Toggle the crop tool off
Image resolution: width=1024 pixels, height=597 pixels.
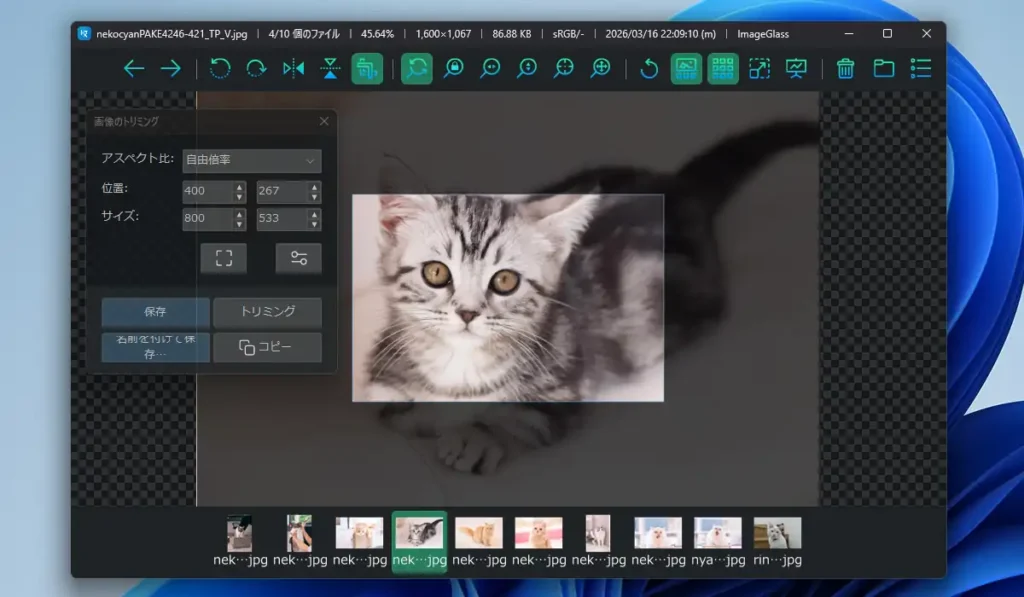pos(366,69)
